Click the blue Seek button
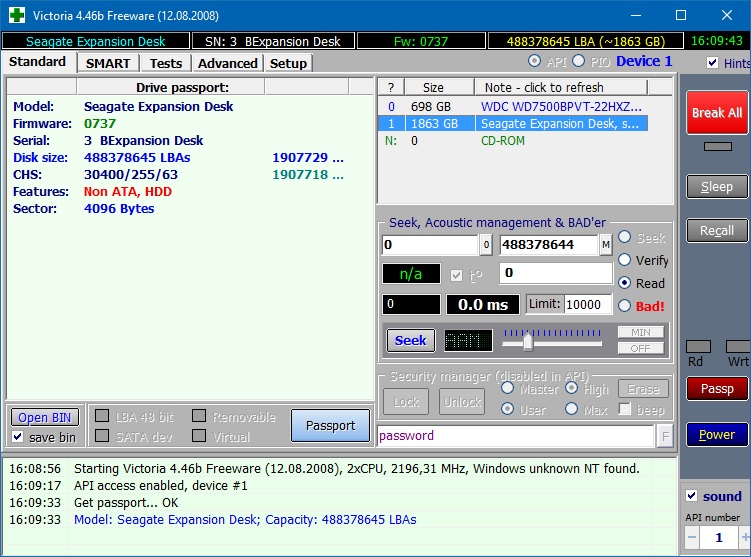The height and width of the screenshot is (557, 751). click(410, 341)
